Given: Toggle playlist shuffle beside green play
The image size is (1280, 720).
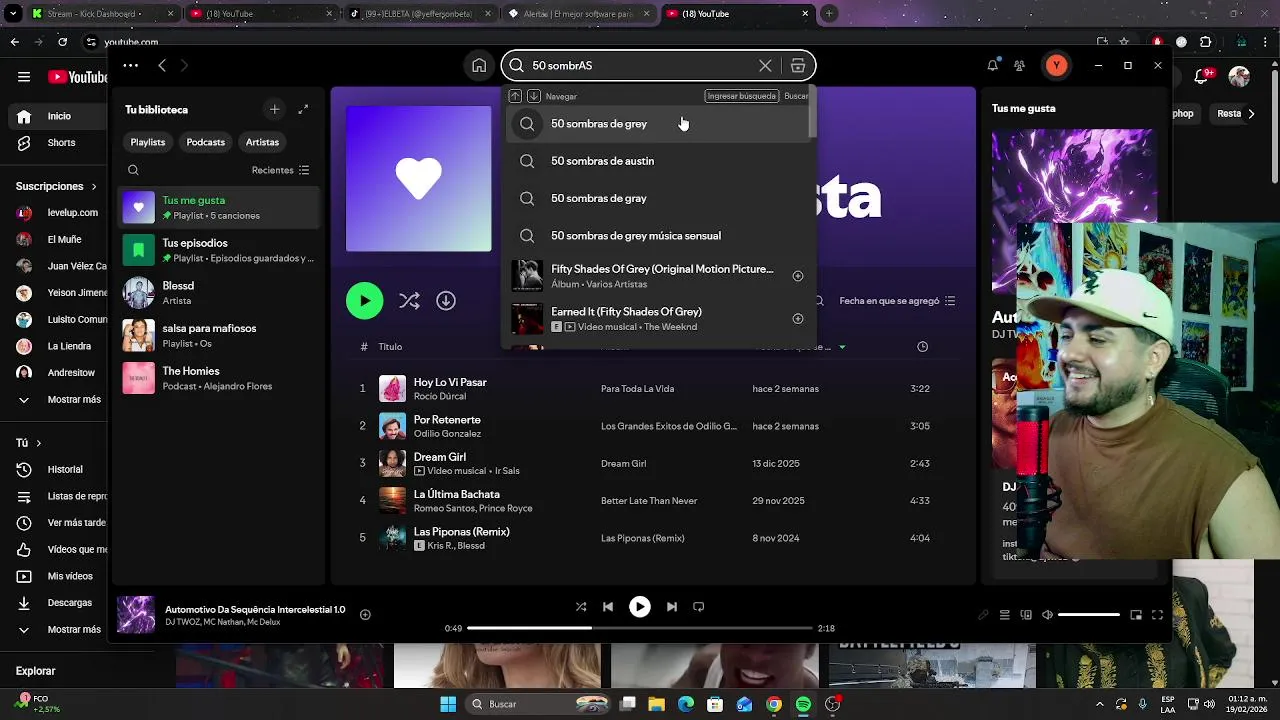Looking at the screenshot, I should pos(409,301).
